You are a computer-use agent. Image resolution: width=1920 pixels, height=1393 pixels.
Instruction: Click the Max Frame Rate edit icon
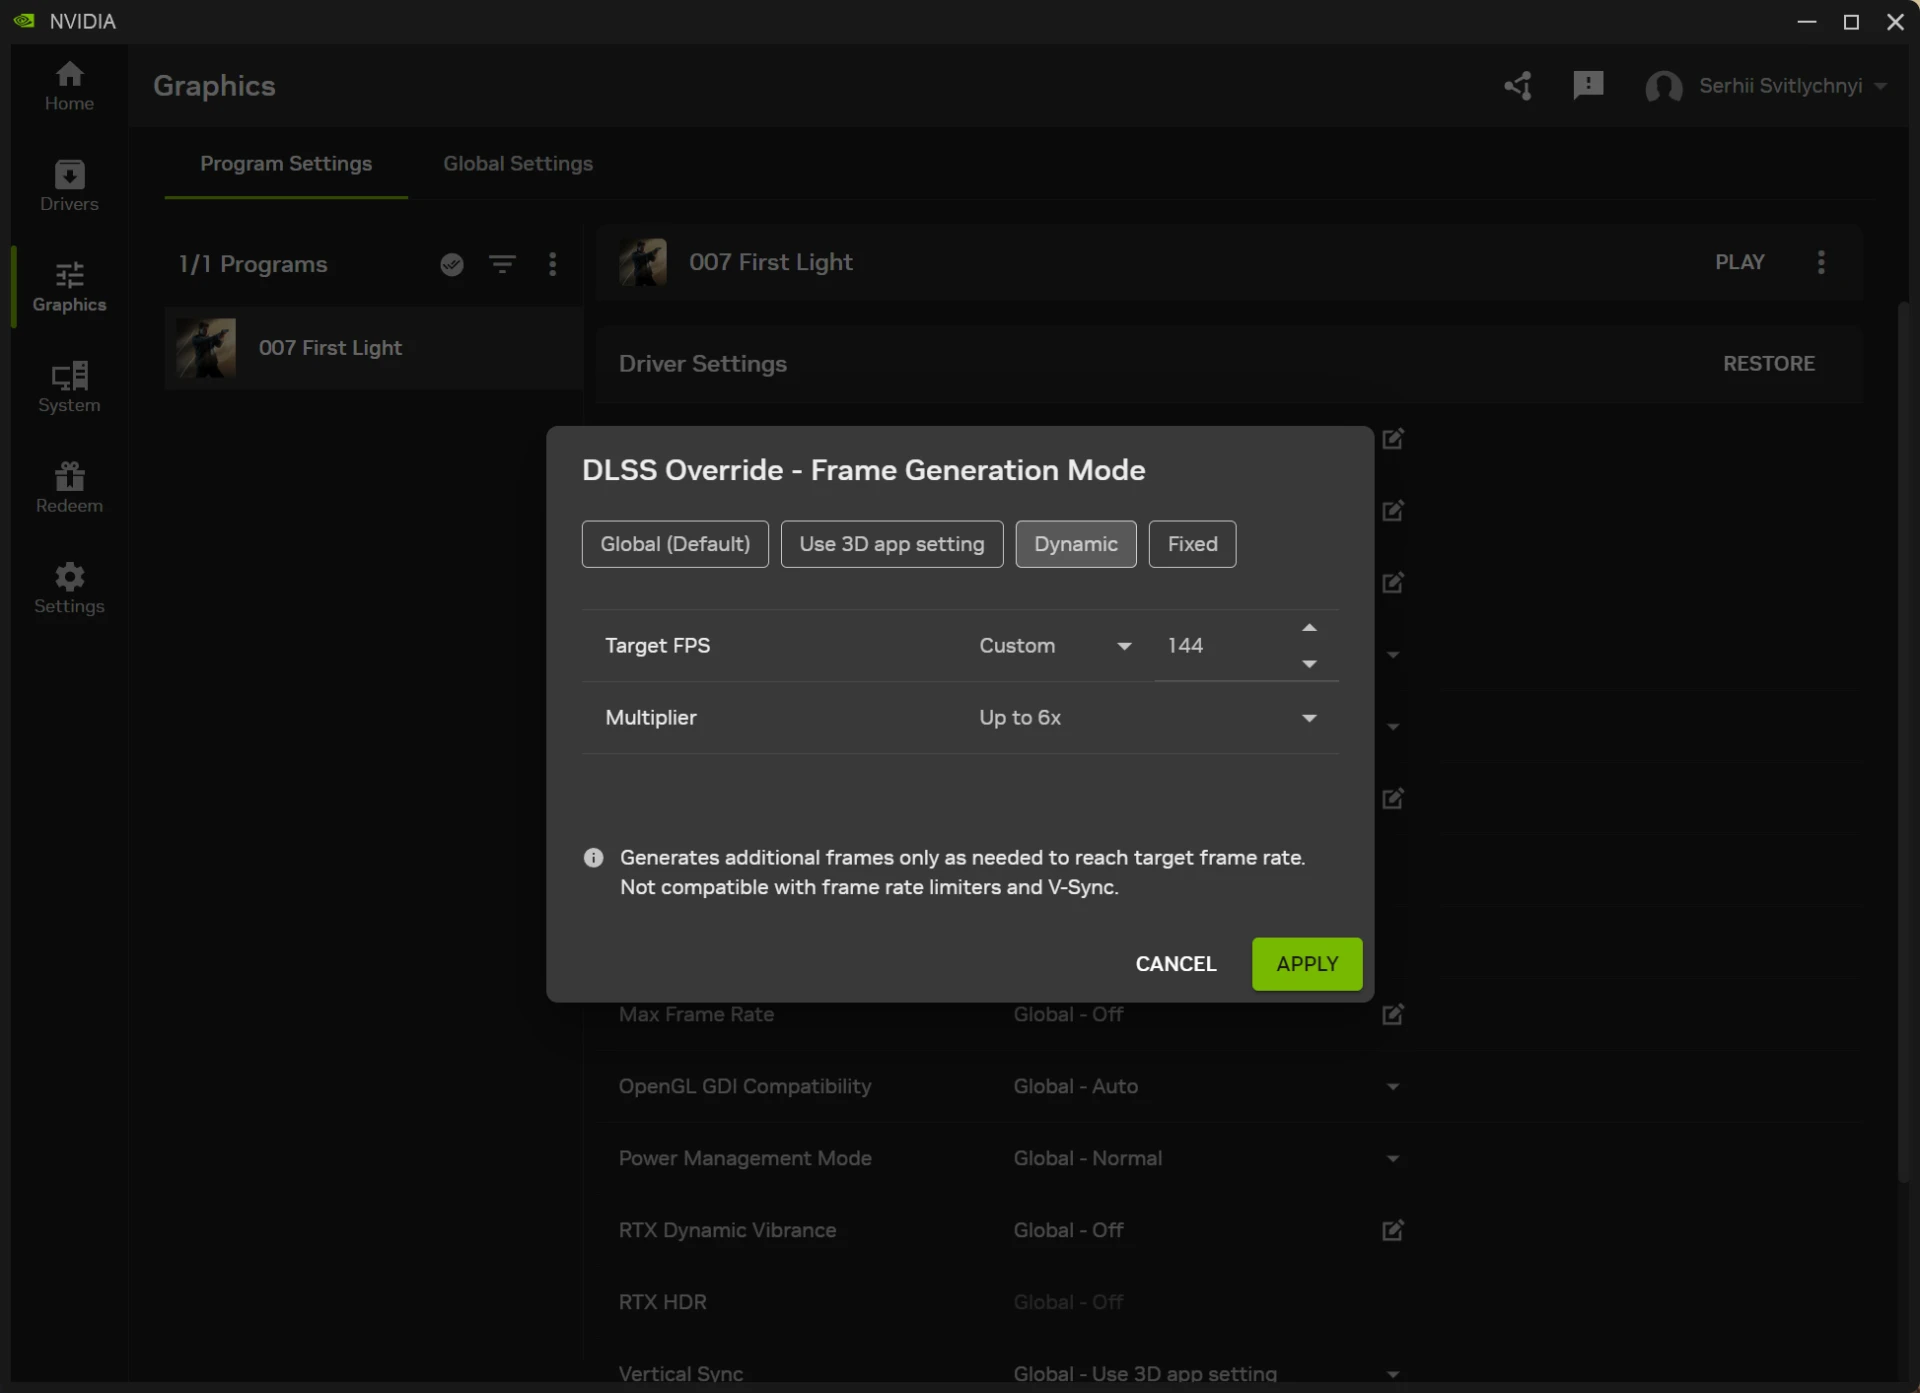pyautogui.click(x=1392, y=1014)
